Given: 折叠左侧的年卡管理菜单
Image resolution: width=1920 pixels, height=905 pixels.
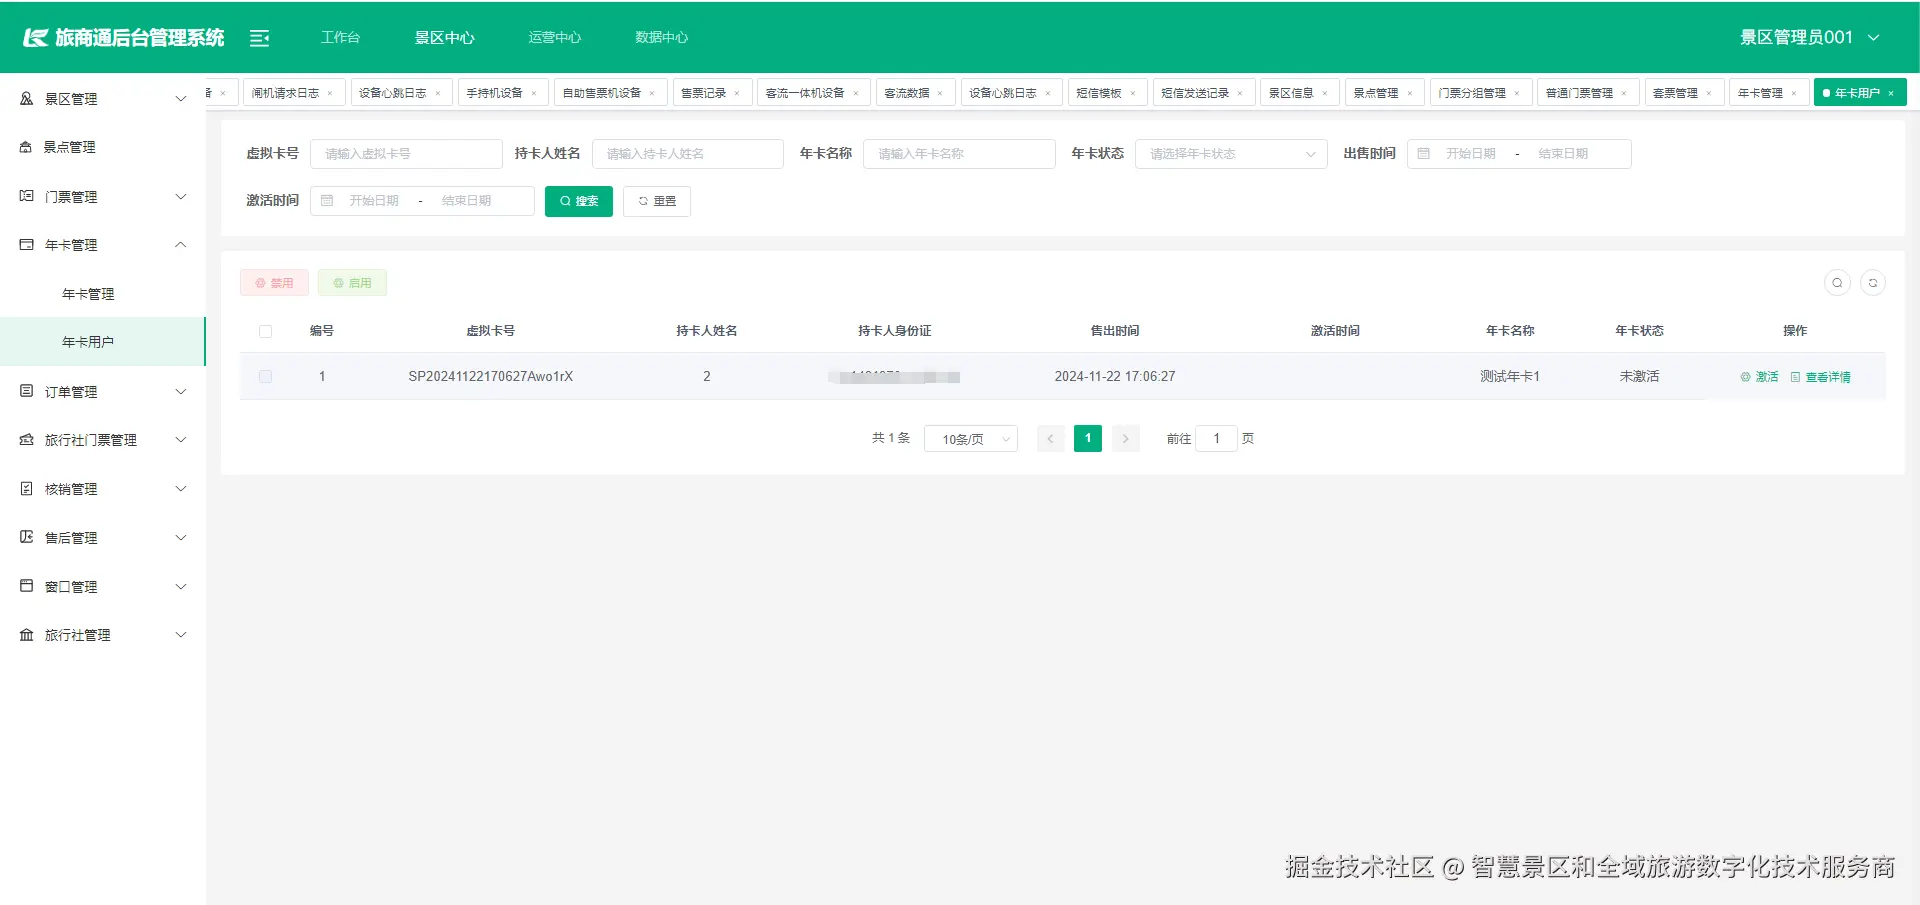Looking at the screenshot, I should (100, 244).
